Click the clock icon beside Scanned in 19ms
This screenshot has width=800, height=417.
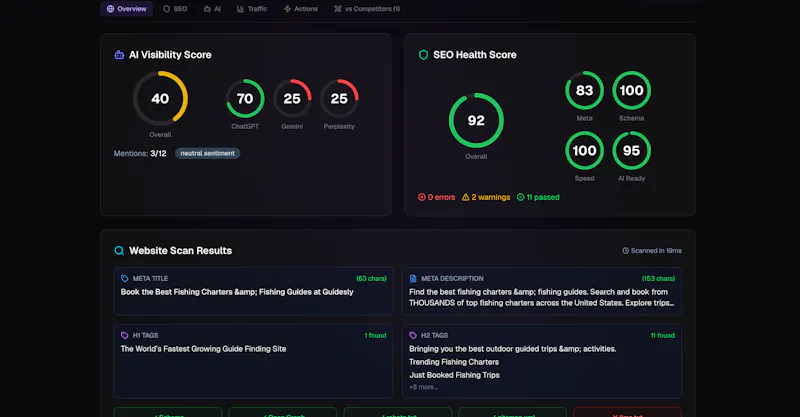(626, 251)
